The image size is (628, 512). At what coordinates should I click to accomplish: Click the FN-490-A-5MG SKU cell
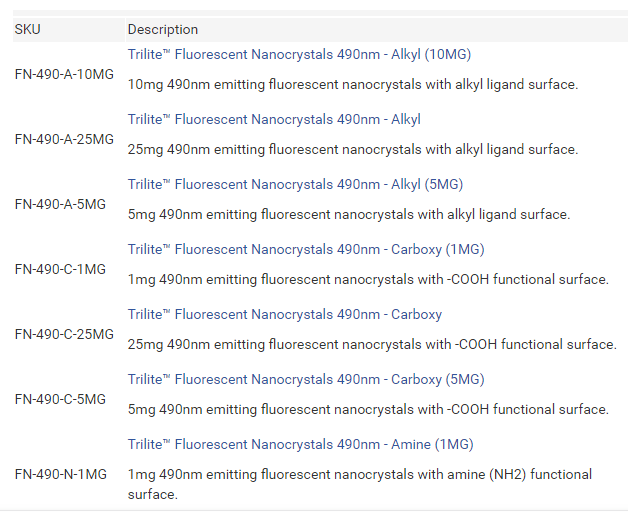[x=60, y=204]
